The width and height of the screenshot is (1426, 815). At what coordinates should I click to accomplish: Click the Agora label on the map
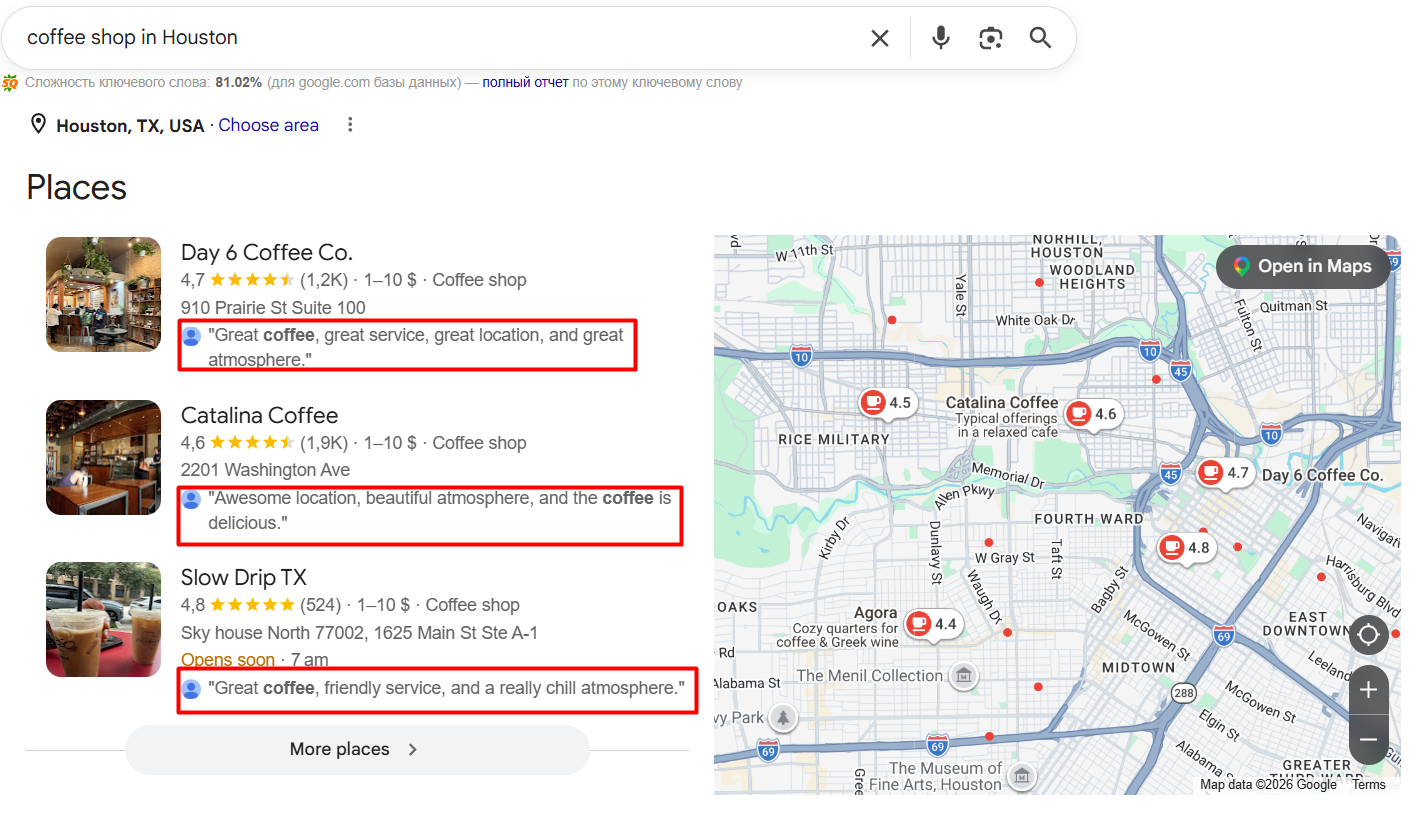[875, 613]
